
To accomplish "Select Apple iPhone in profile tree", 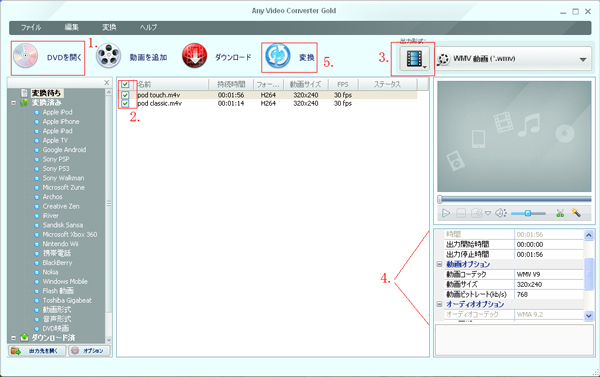I will coord(61,122).
